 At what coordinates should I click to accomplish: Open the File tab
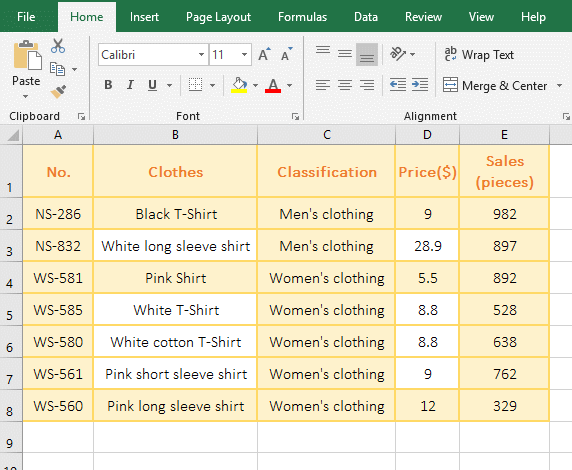[26, 17]
